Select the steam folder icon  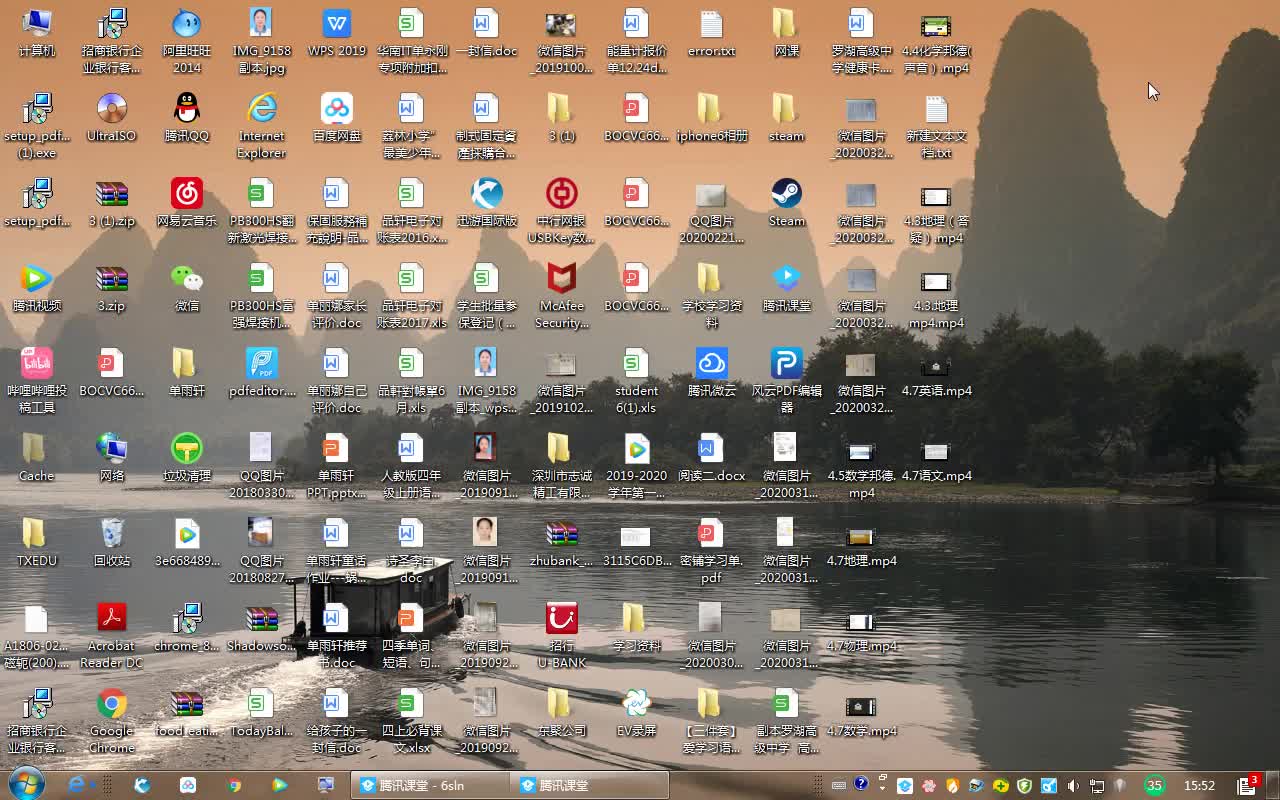click(787, 119)
